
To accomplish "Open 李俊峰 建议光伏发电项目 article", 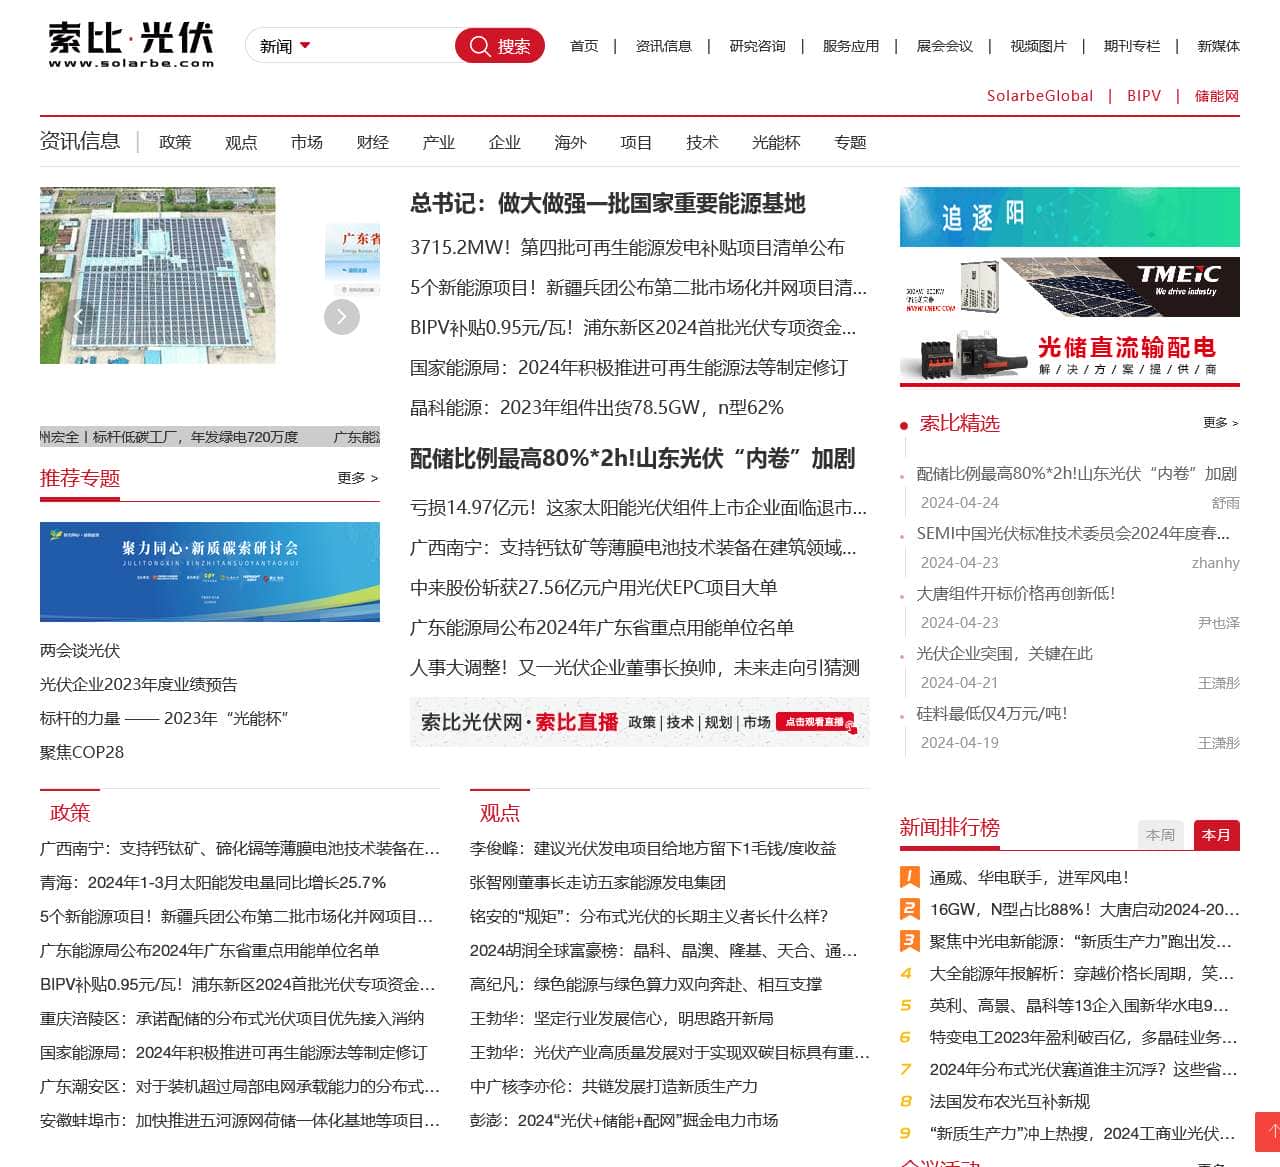I will tap(653, 849).
